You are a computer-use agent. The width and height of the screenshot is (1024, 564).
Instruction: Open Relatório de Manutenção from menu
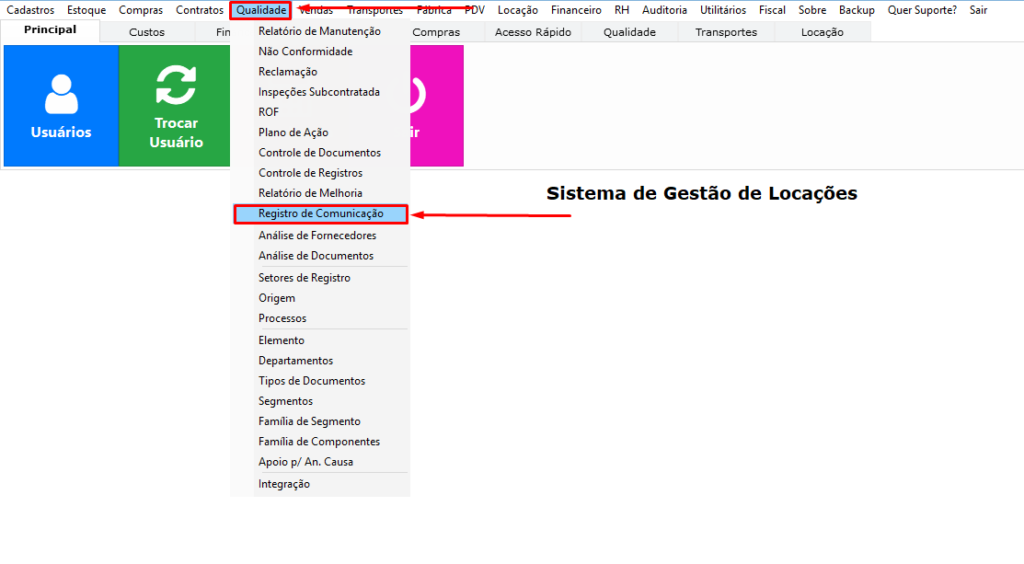coord(319,31)
